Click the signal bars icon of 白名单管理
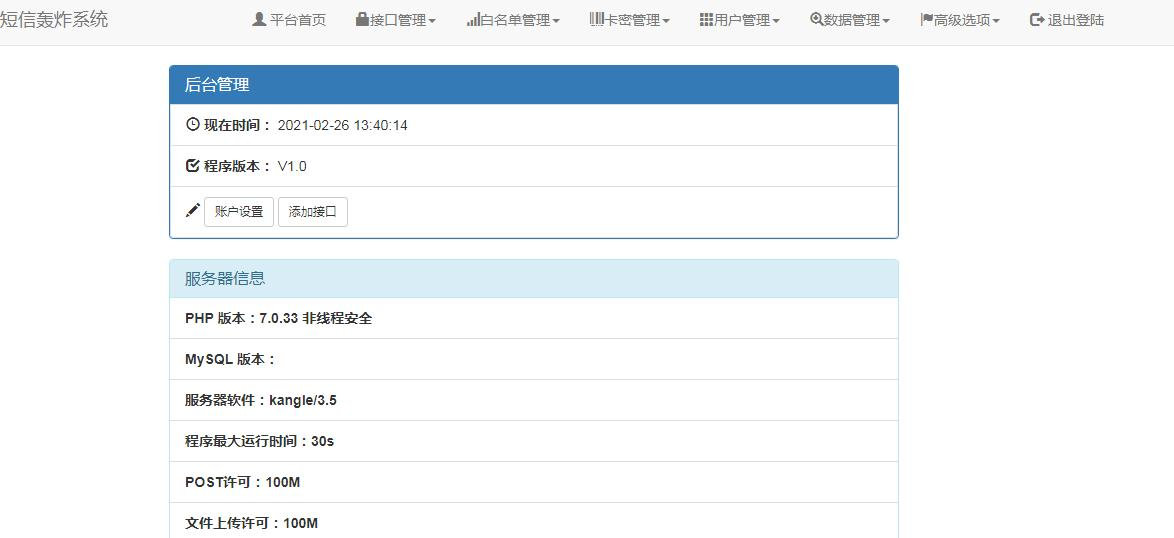The height and width of the screenshot is (538, 1174). [473, 19]
